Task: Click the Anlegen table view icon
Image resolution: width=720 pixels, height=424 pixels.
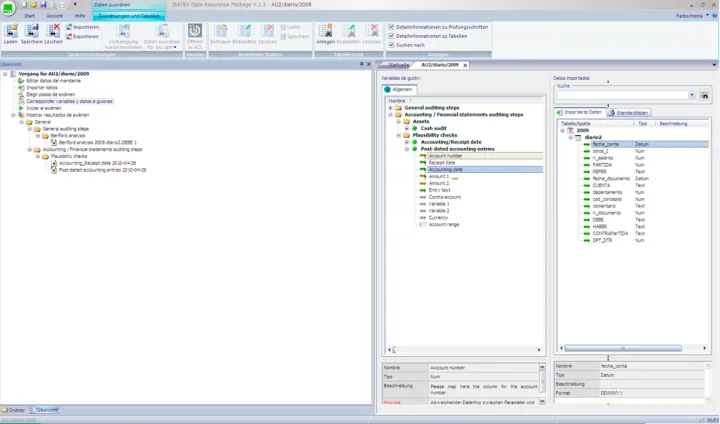Action: tap(325, 31)
